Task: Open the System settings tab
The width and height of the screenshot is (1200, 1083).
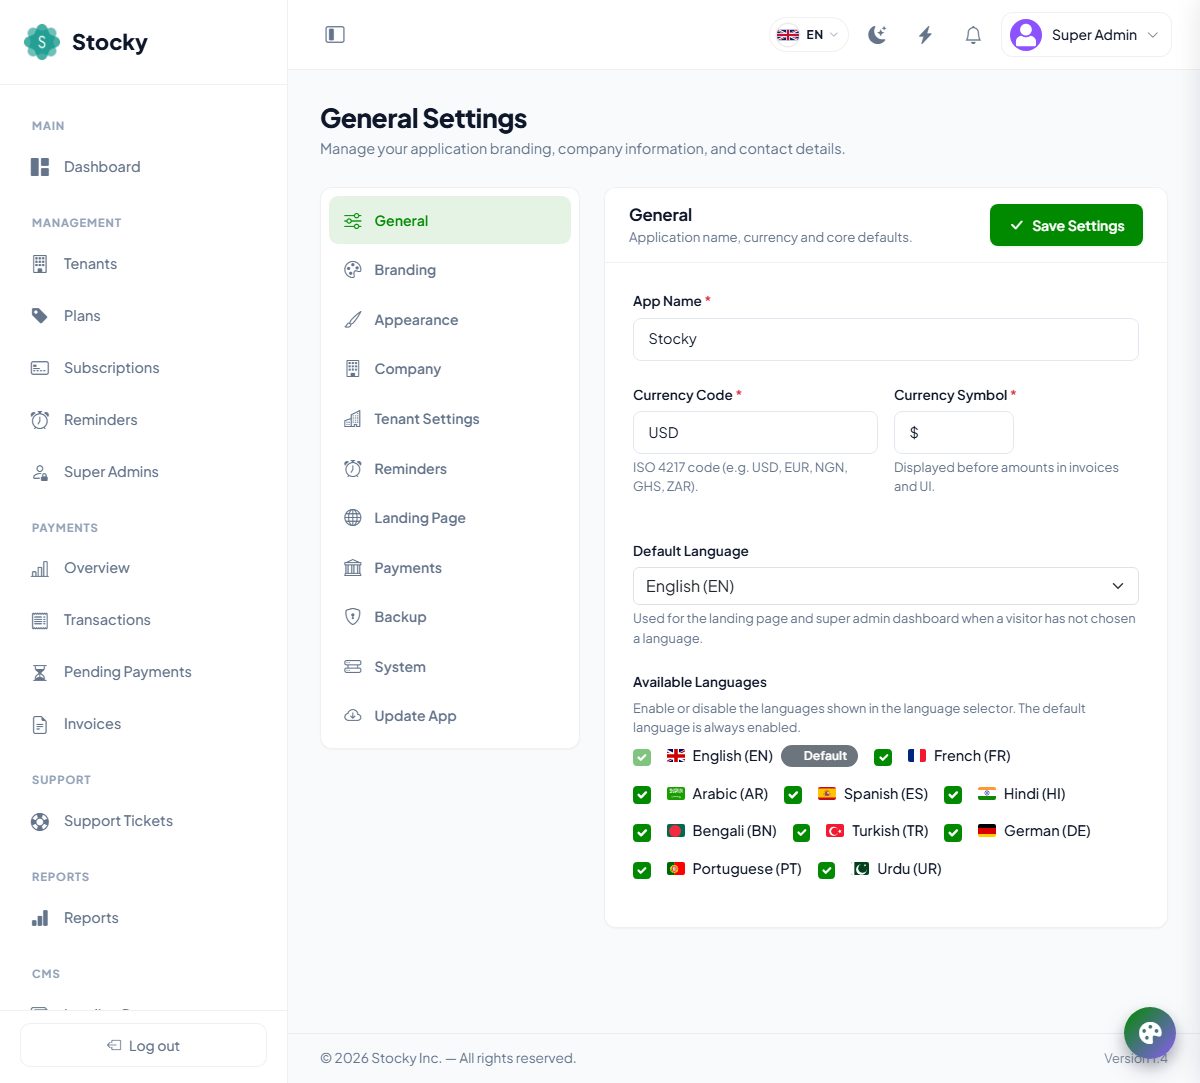Action: [x=450, y=667]
